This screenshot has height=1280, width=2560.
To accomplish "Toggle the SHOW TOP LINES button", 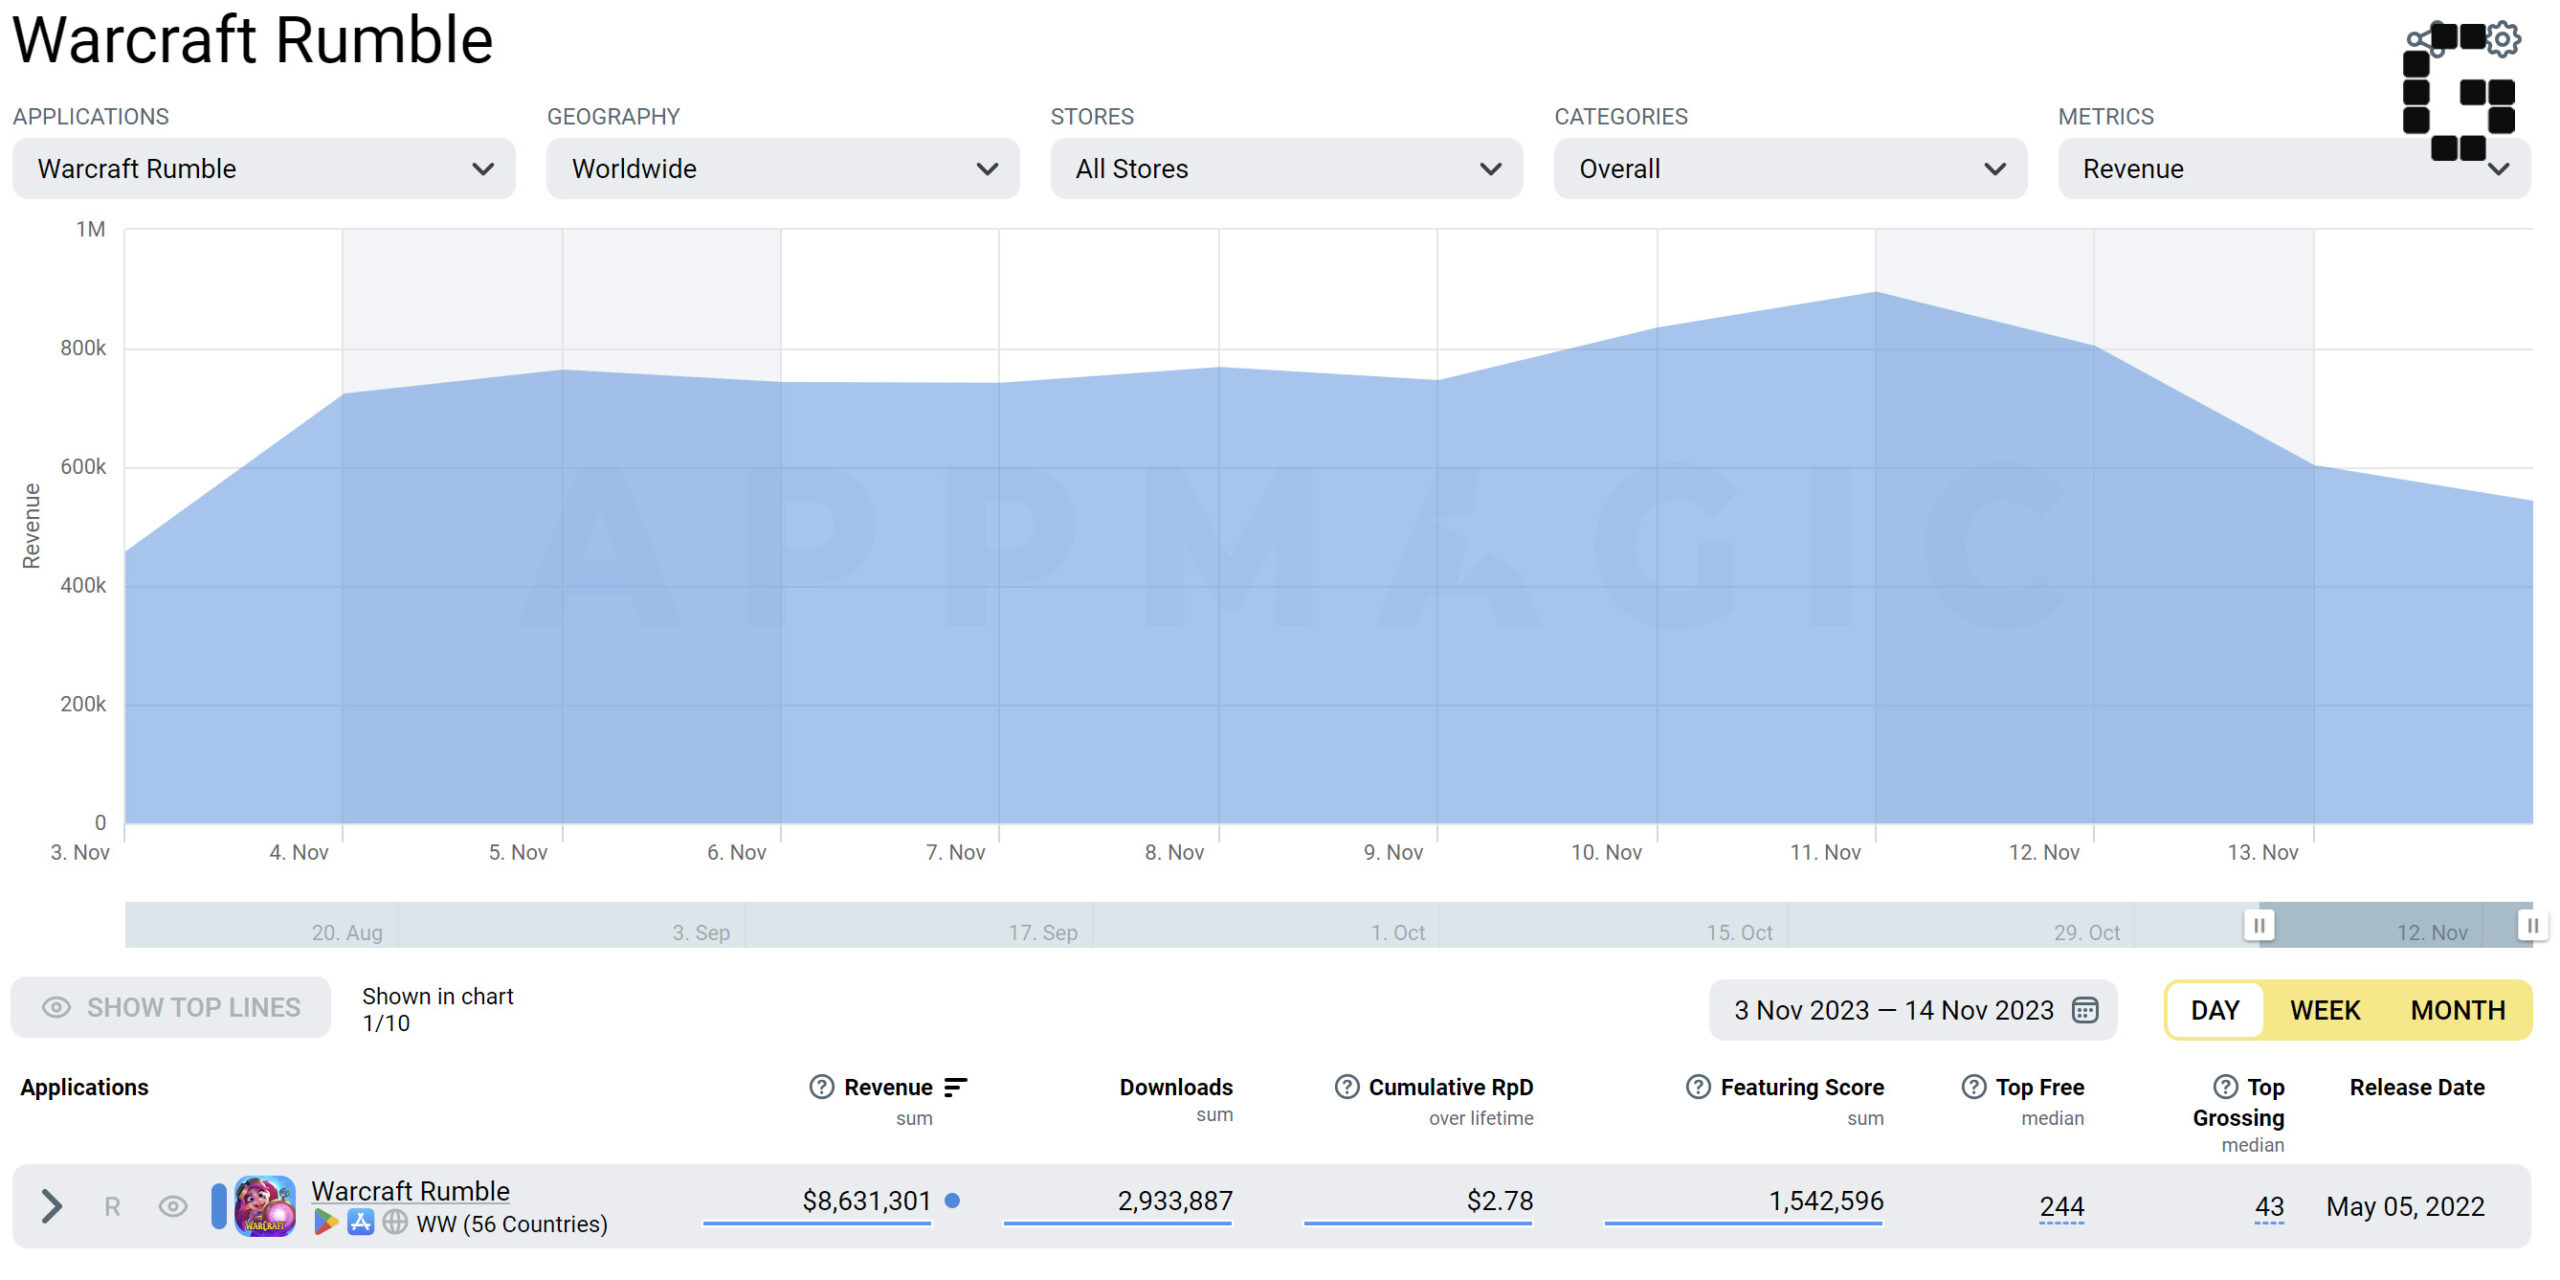I will pos(171,1007).
